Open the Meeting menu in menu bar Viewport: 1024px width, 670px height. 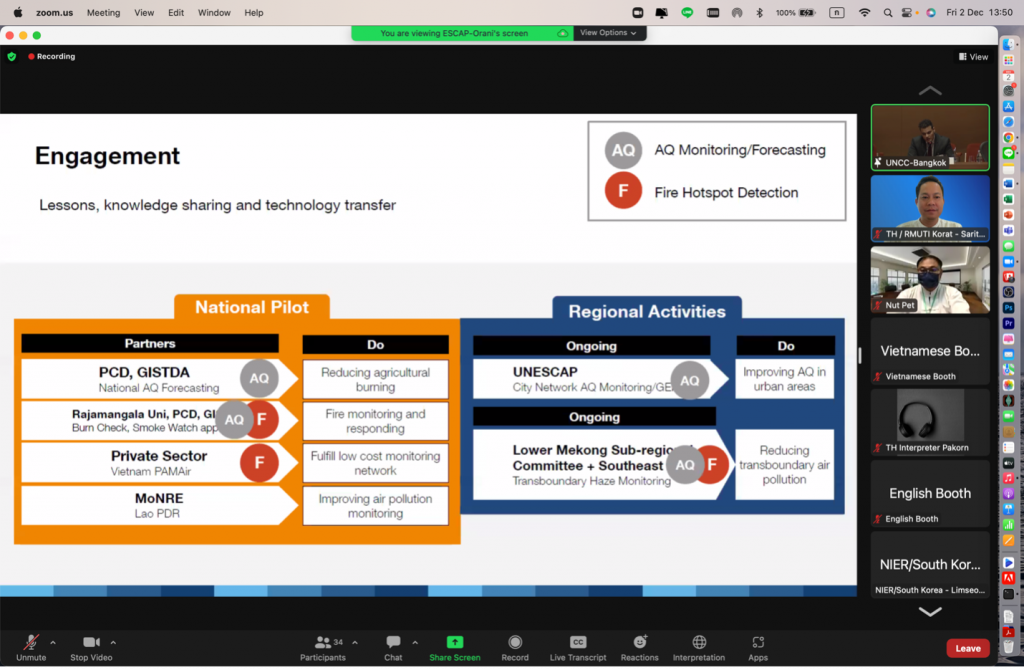tap(103, 13)
